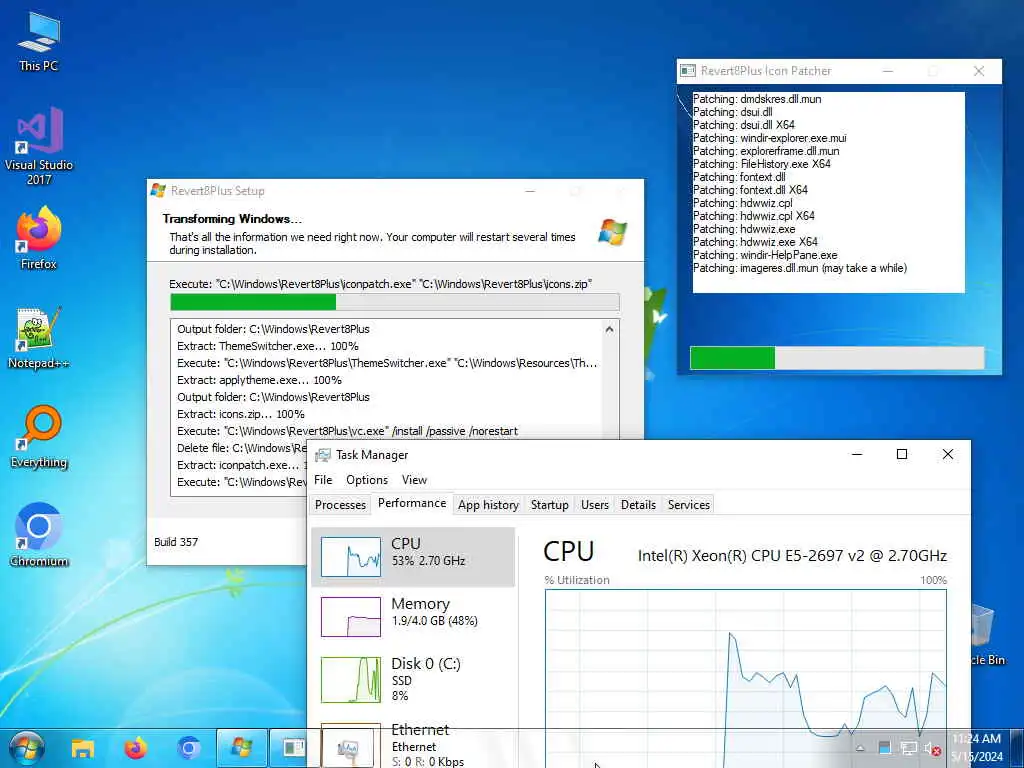The width and height of the screenshot is (1024, 768).
Task: Switch to Task Manager taskbar button
Action: pos(349,748)
